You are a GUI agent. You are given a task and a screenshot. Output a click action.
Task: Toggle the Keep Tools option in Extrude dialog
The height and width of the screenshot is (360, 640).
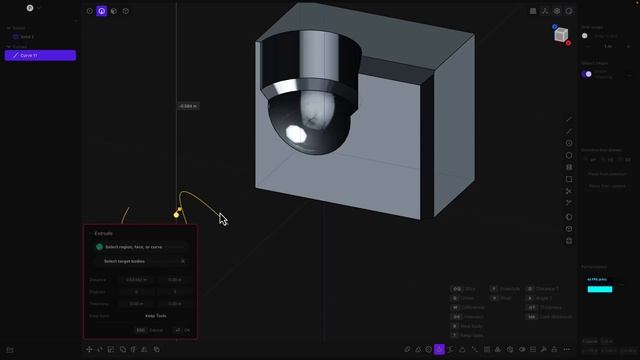click(x=156, y=316)
